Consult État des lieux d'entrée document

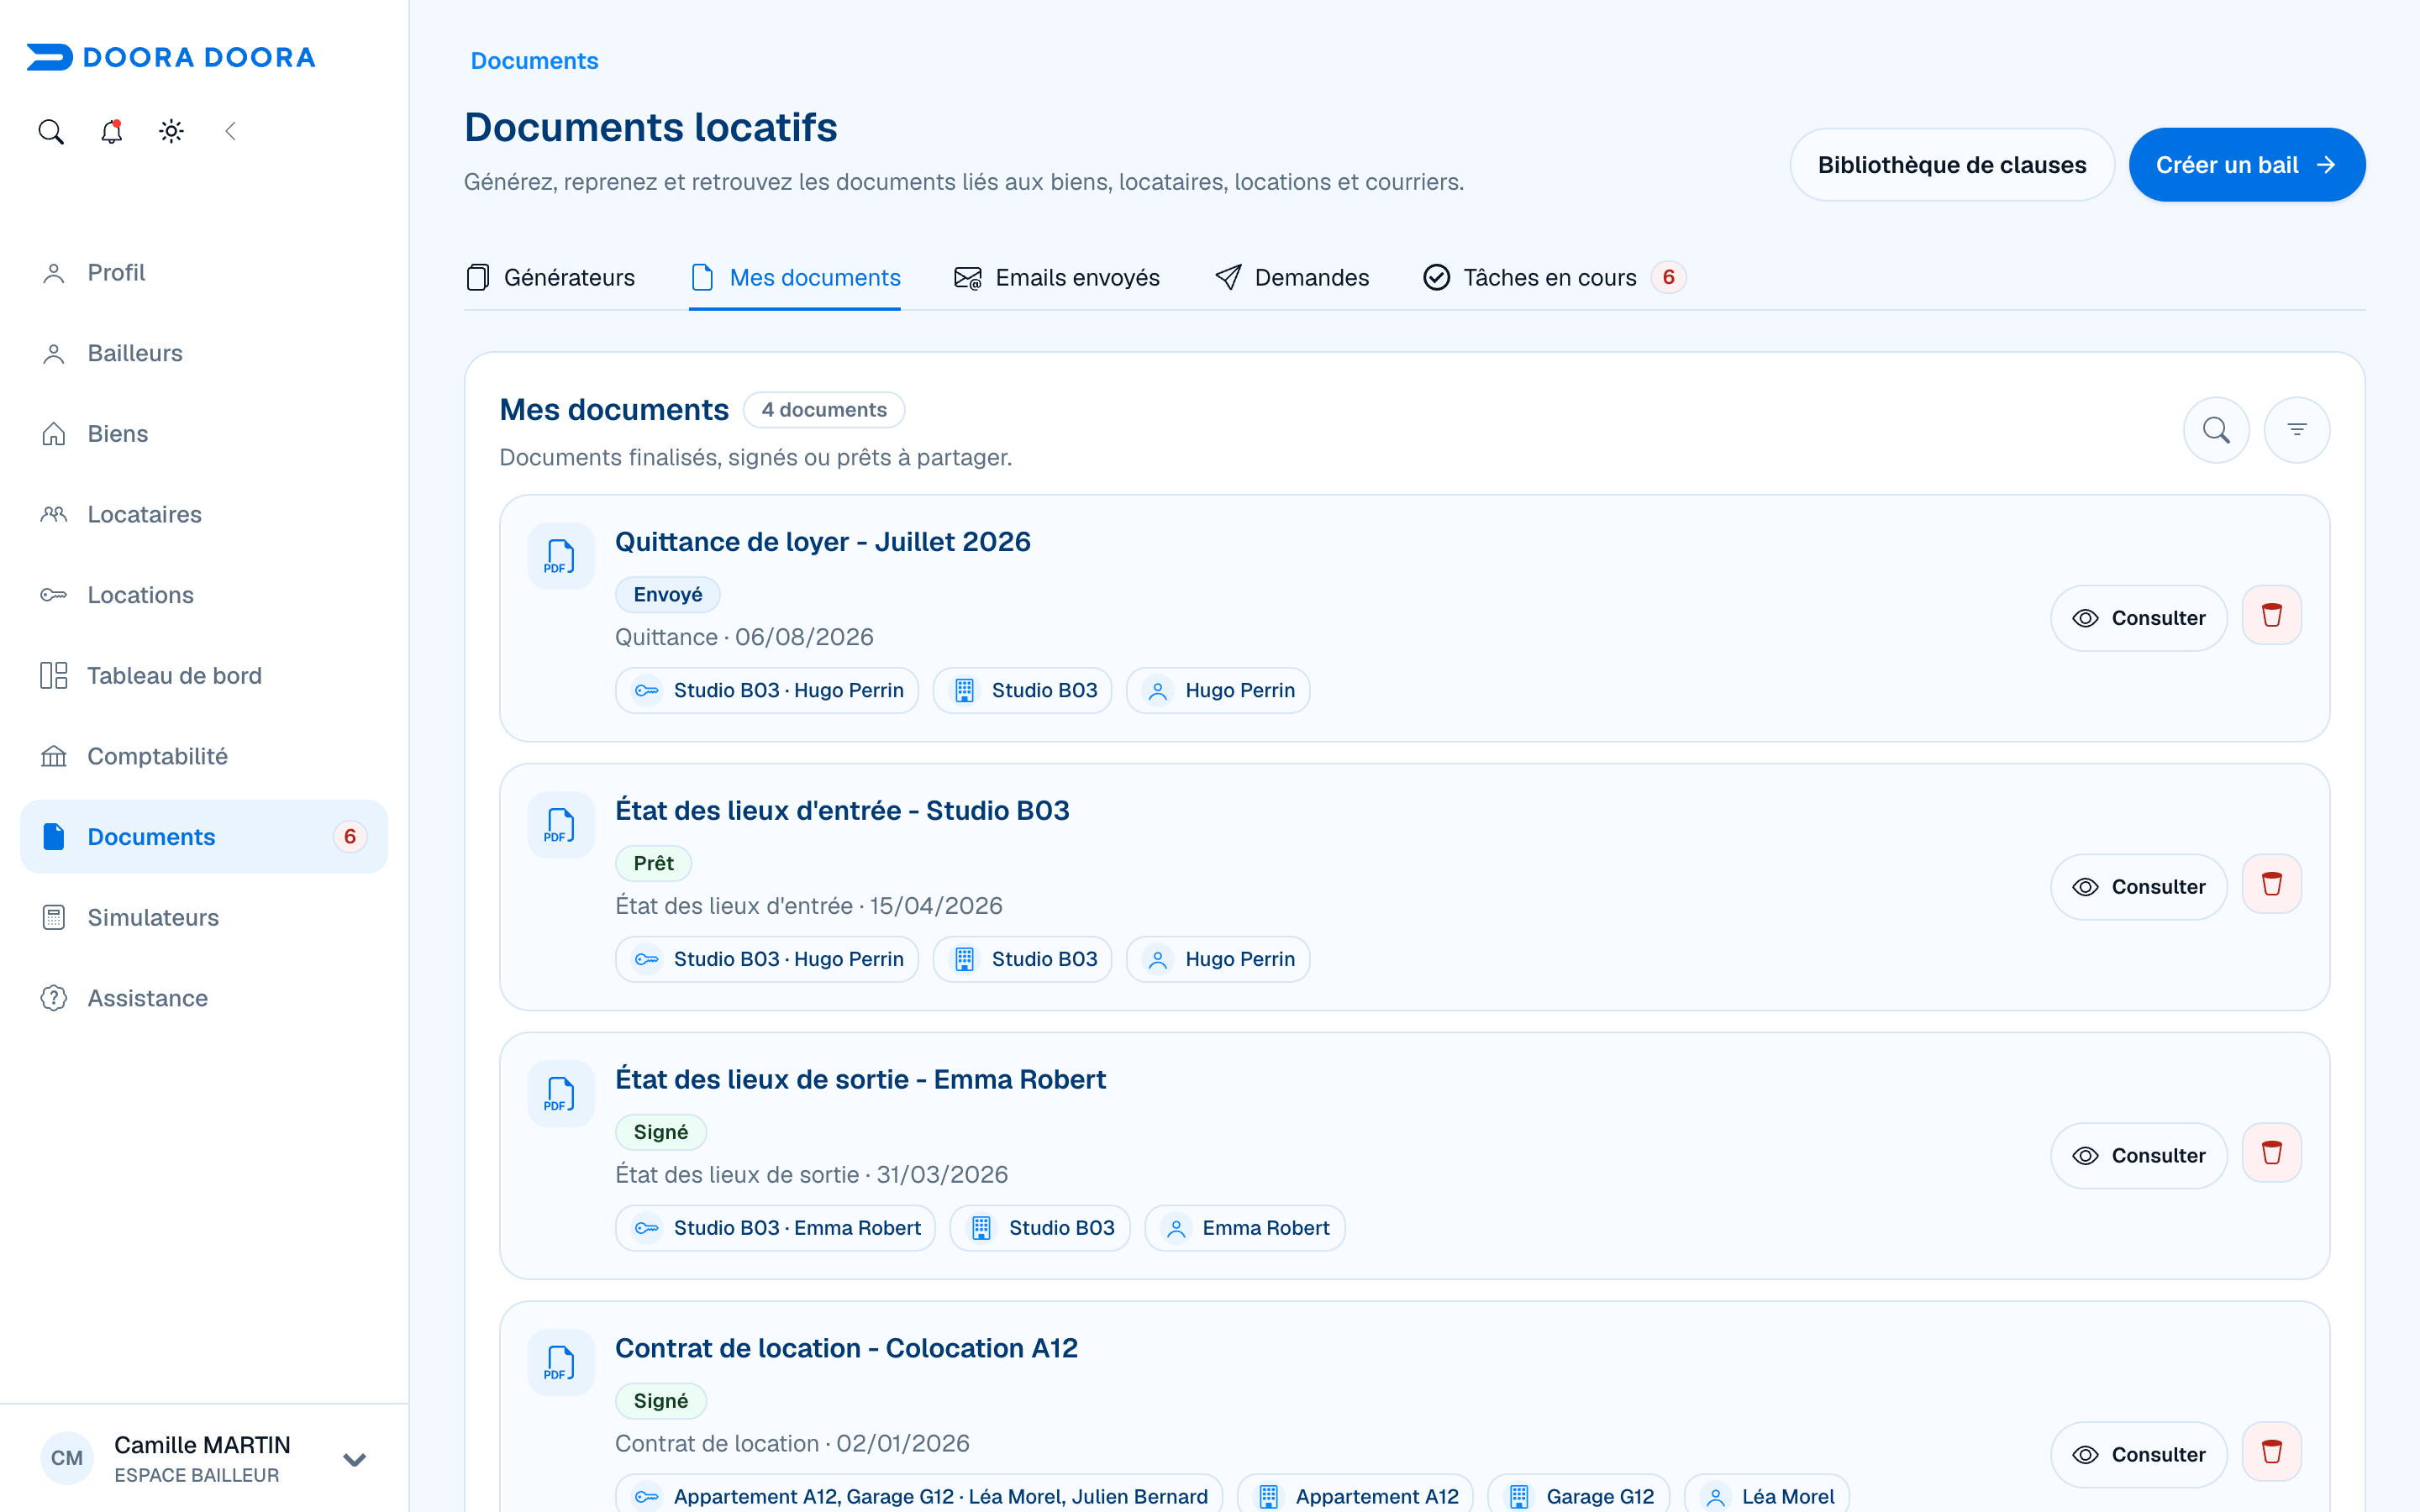pos(2139,887)
